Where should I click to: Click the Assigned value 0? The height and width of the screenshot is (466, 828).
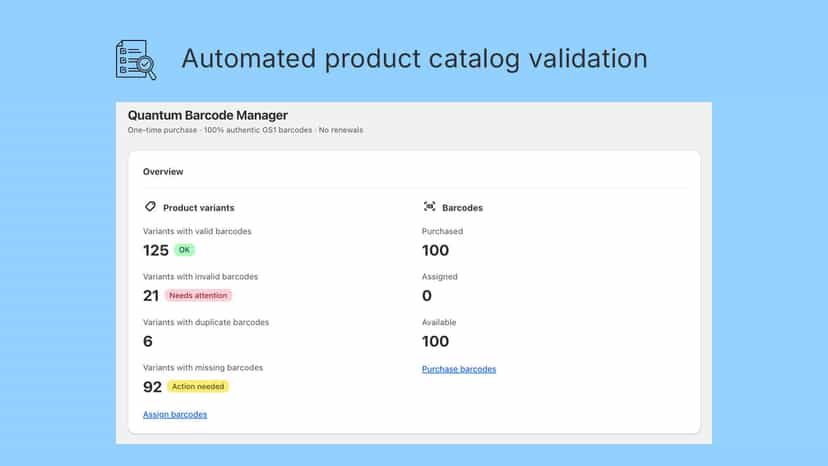427,296
